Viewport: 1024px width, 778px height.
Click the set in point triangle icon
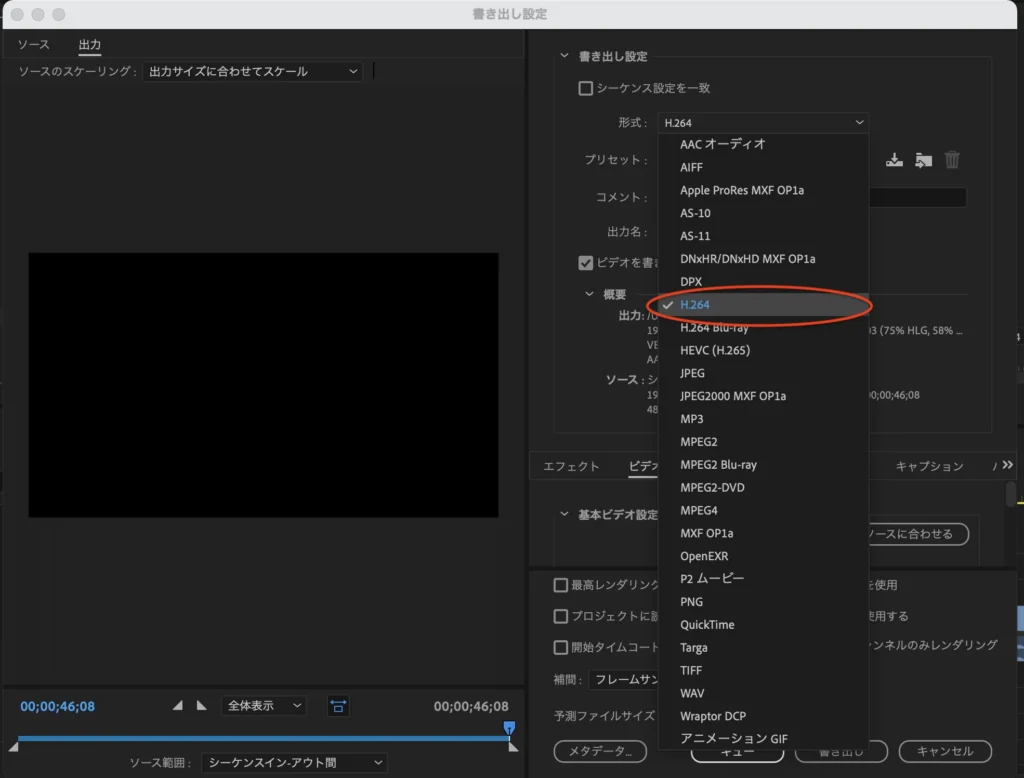(x=178, y=706)
